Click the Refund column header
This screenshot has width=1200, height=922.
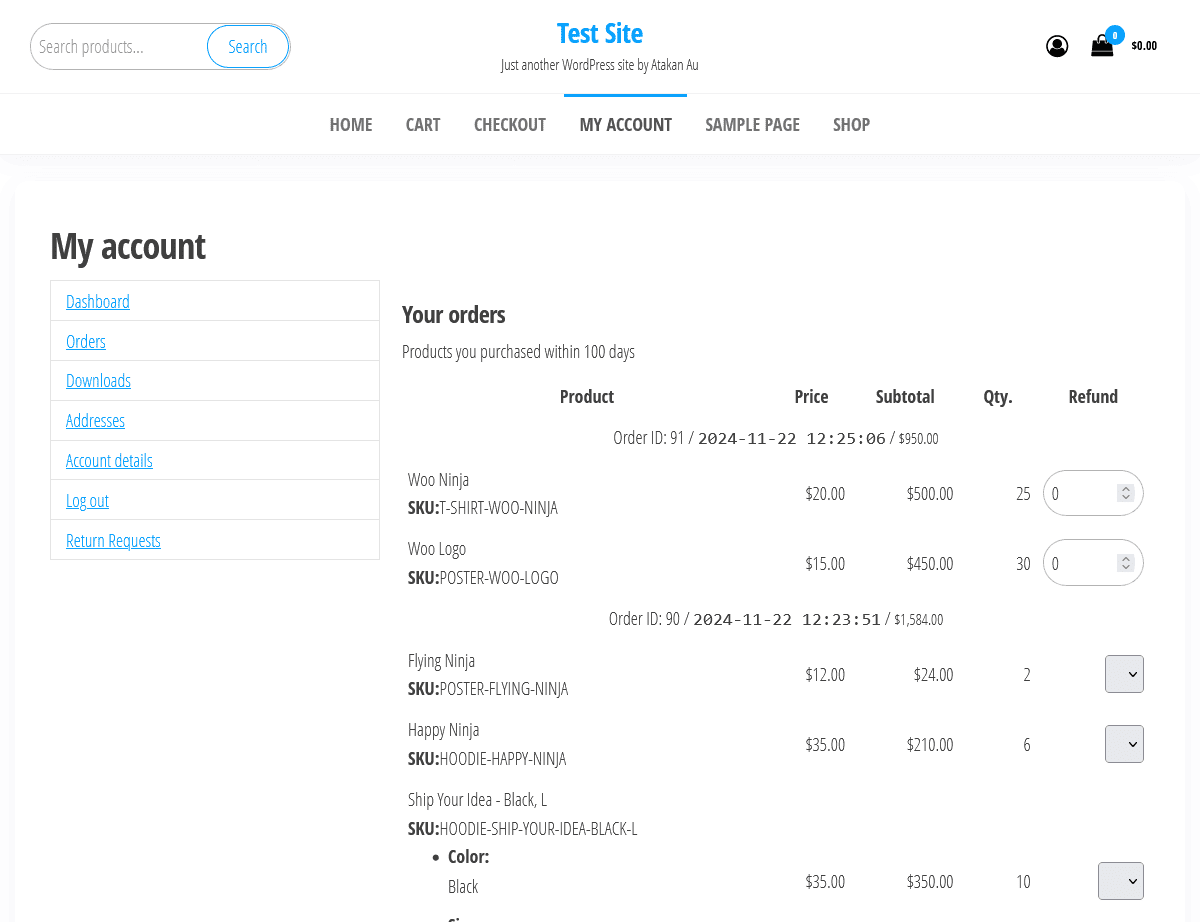click(x=1093, y=397)
